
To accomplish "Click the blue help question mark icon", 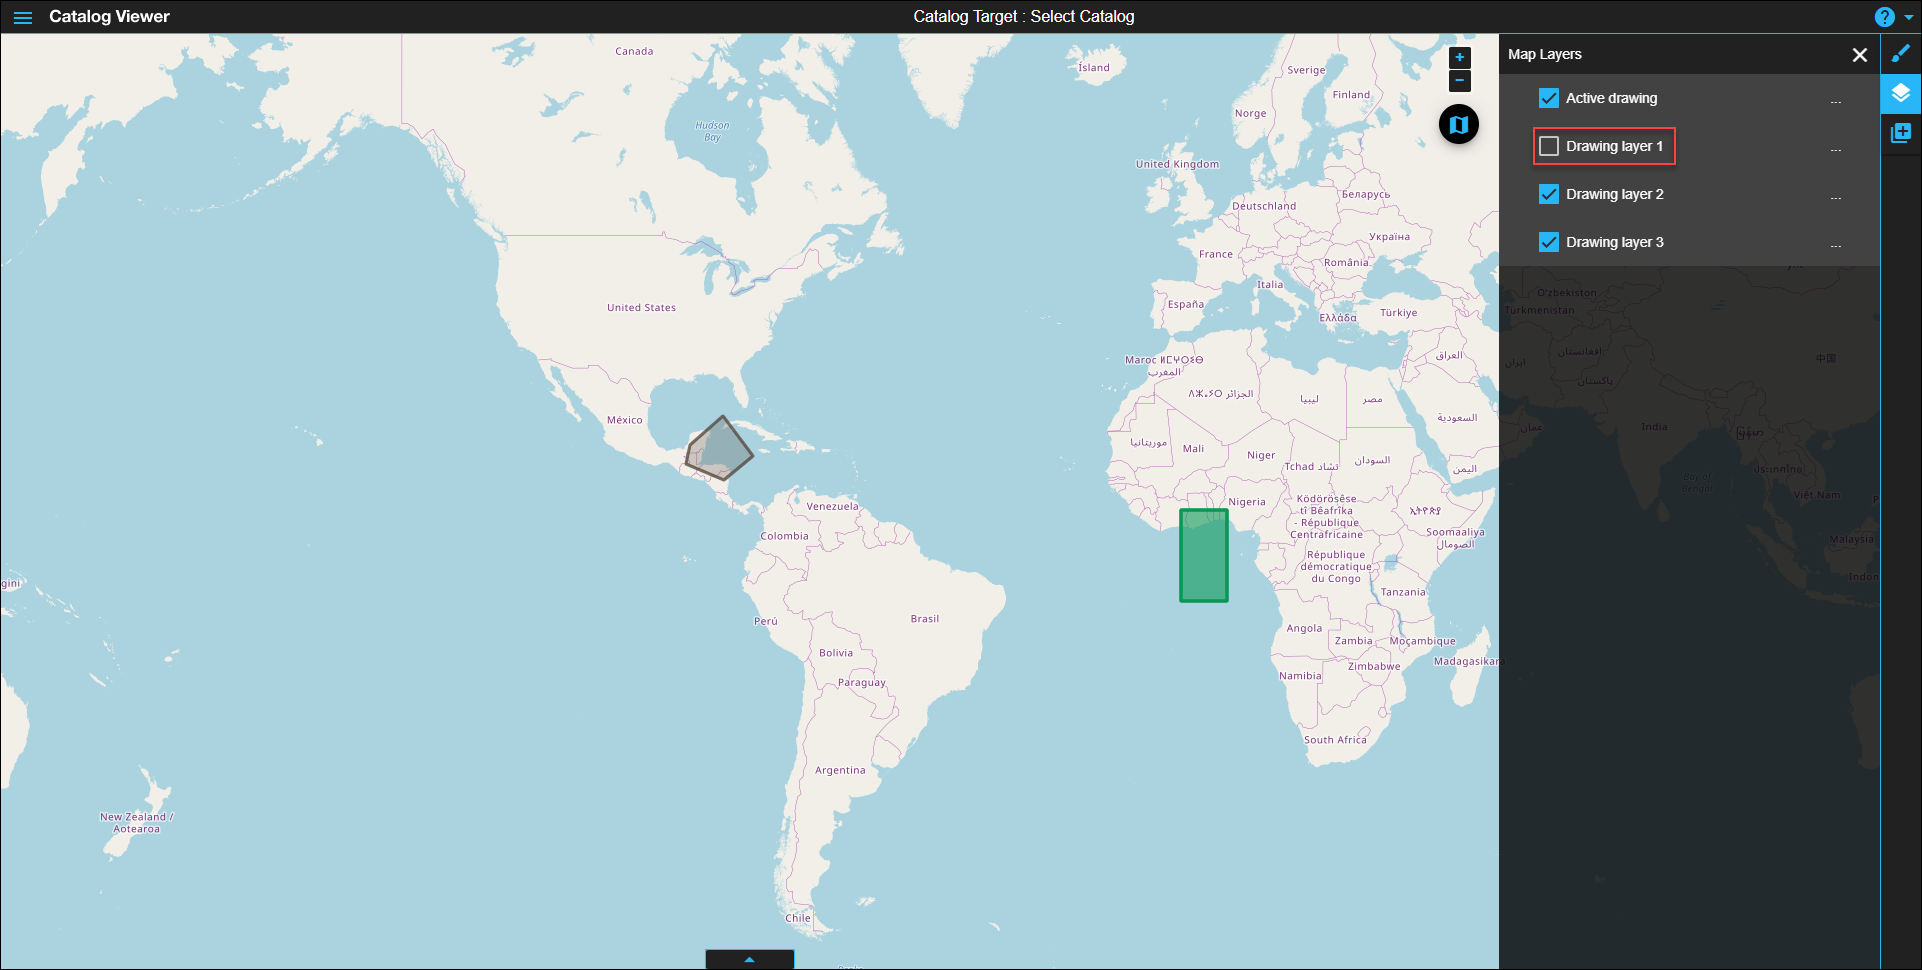I will tap(1884, 17).
